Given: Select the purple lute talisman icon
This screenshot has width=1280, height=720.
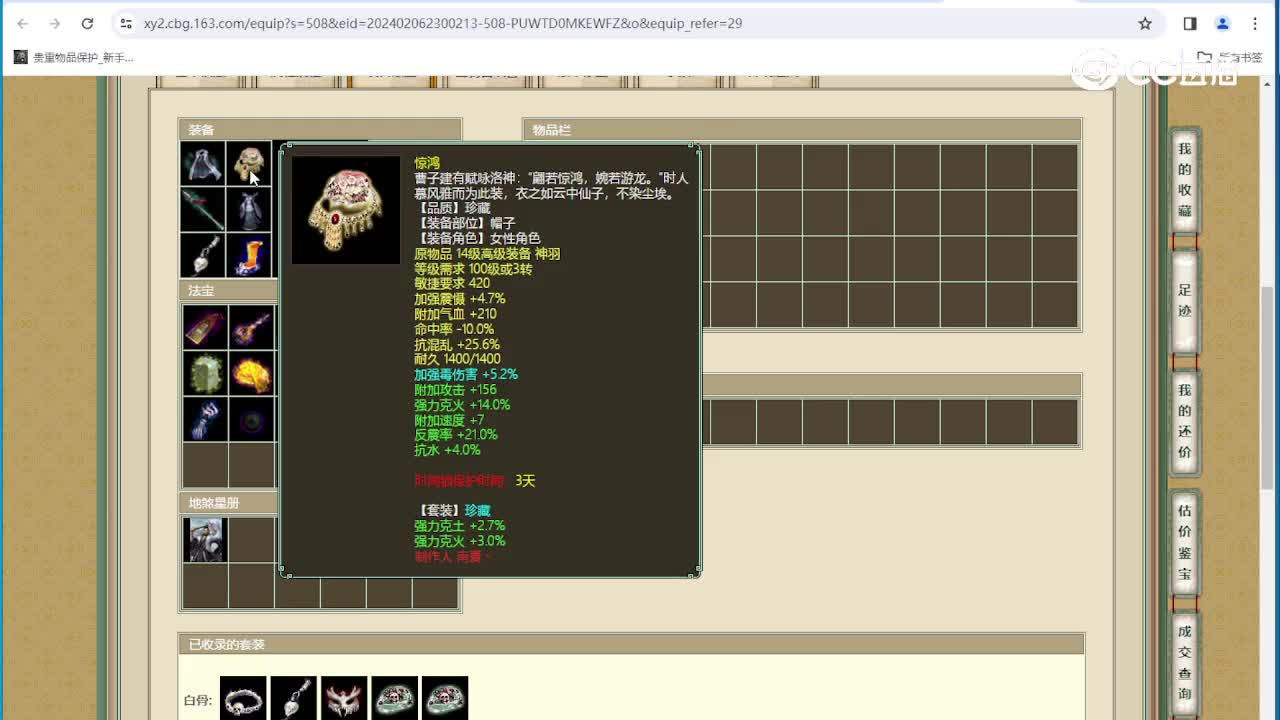Looking at the screenshot, I should click(251, 327).
